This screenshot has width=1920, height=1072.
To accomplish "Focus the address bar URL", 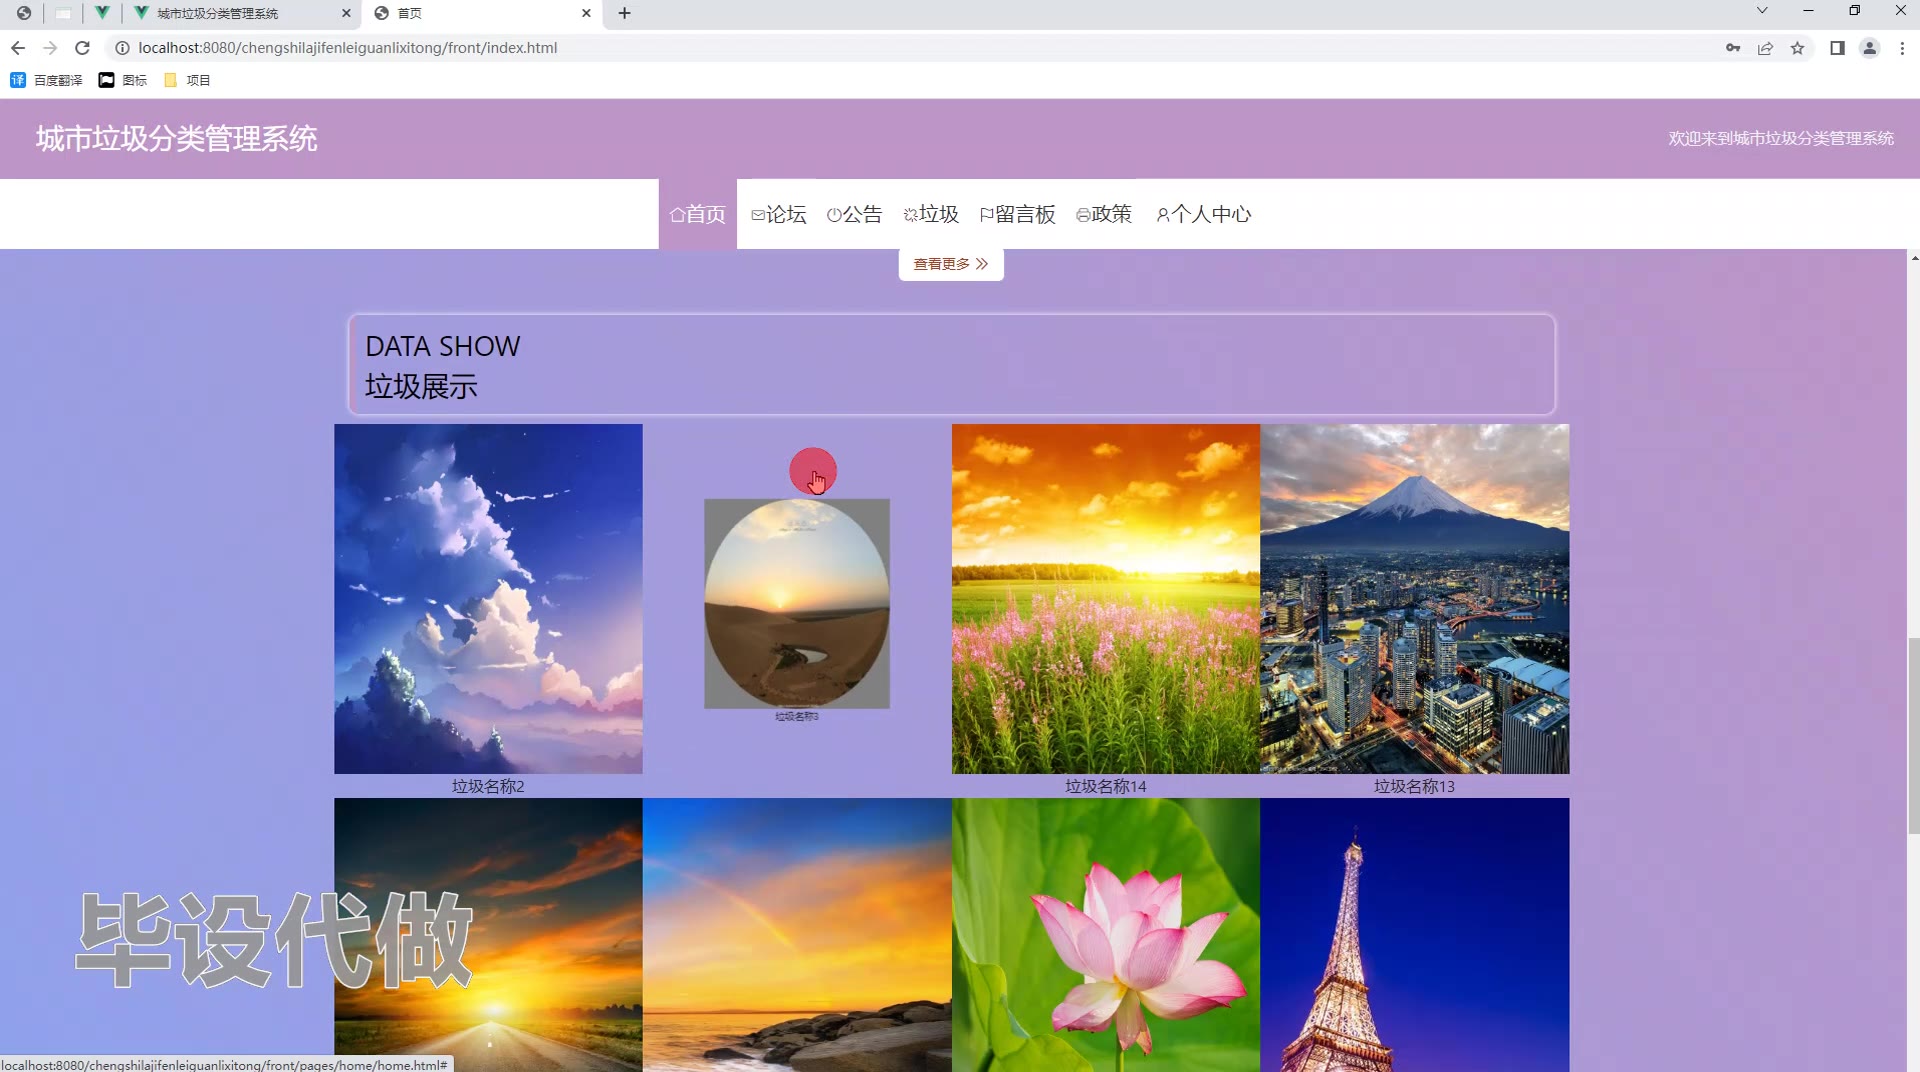I will click(x=348, y=48).
